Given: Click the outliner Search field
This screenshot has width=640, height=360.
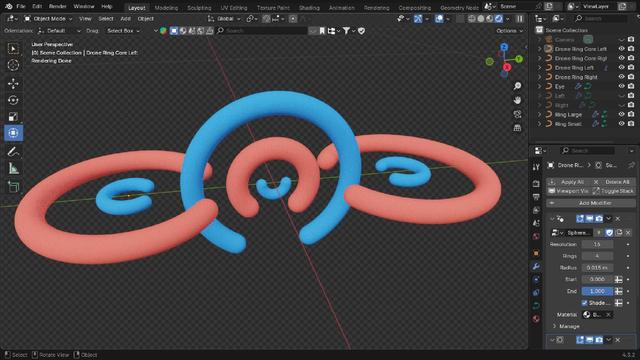Looking at the screenshot, I should [600, 19].
